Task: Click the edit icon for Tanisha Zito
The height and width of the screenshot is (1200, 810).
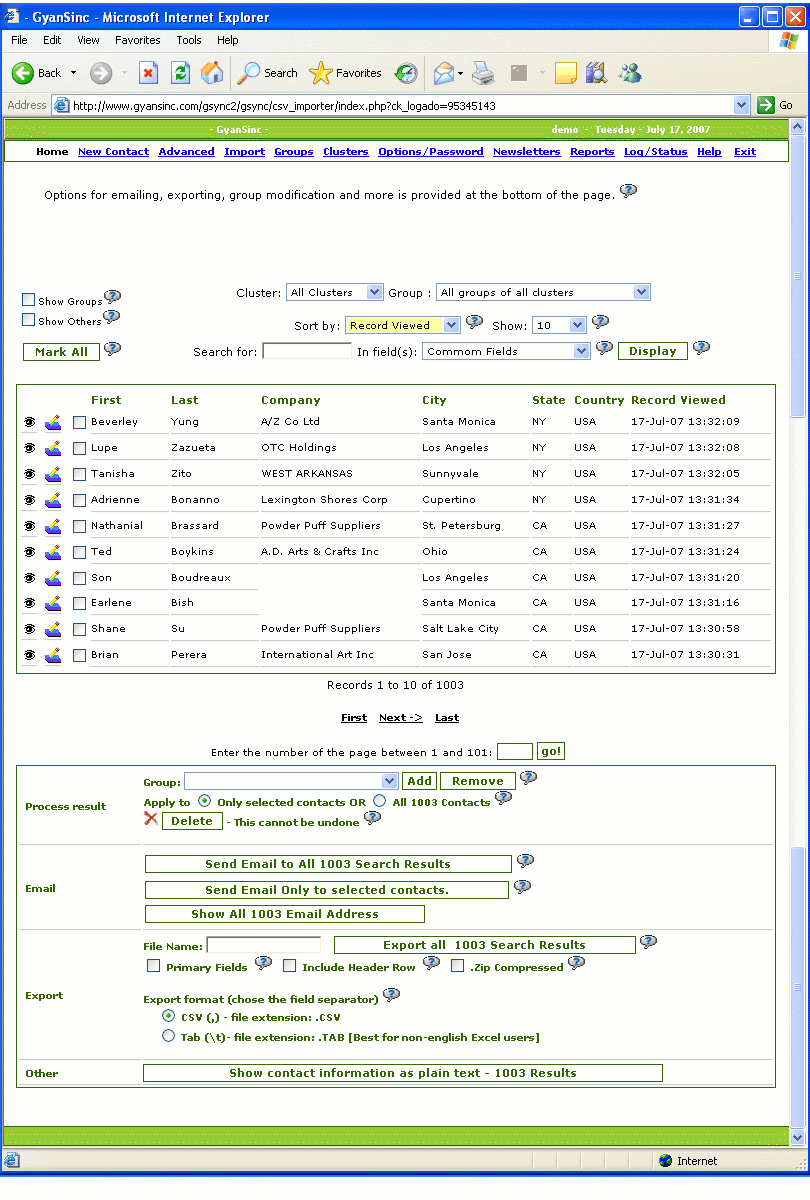Action: pyautogui.click(x=53, y=474)
